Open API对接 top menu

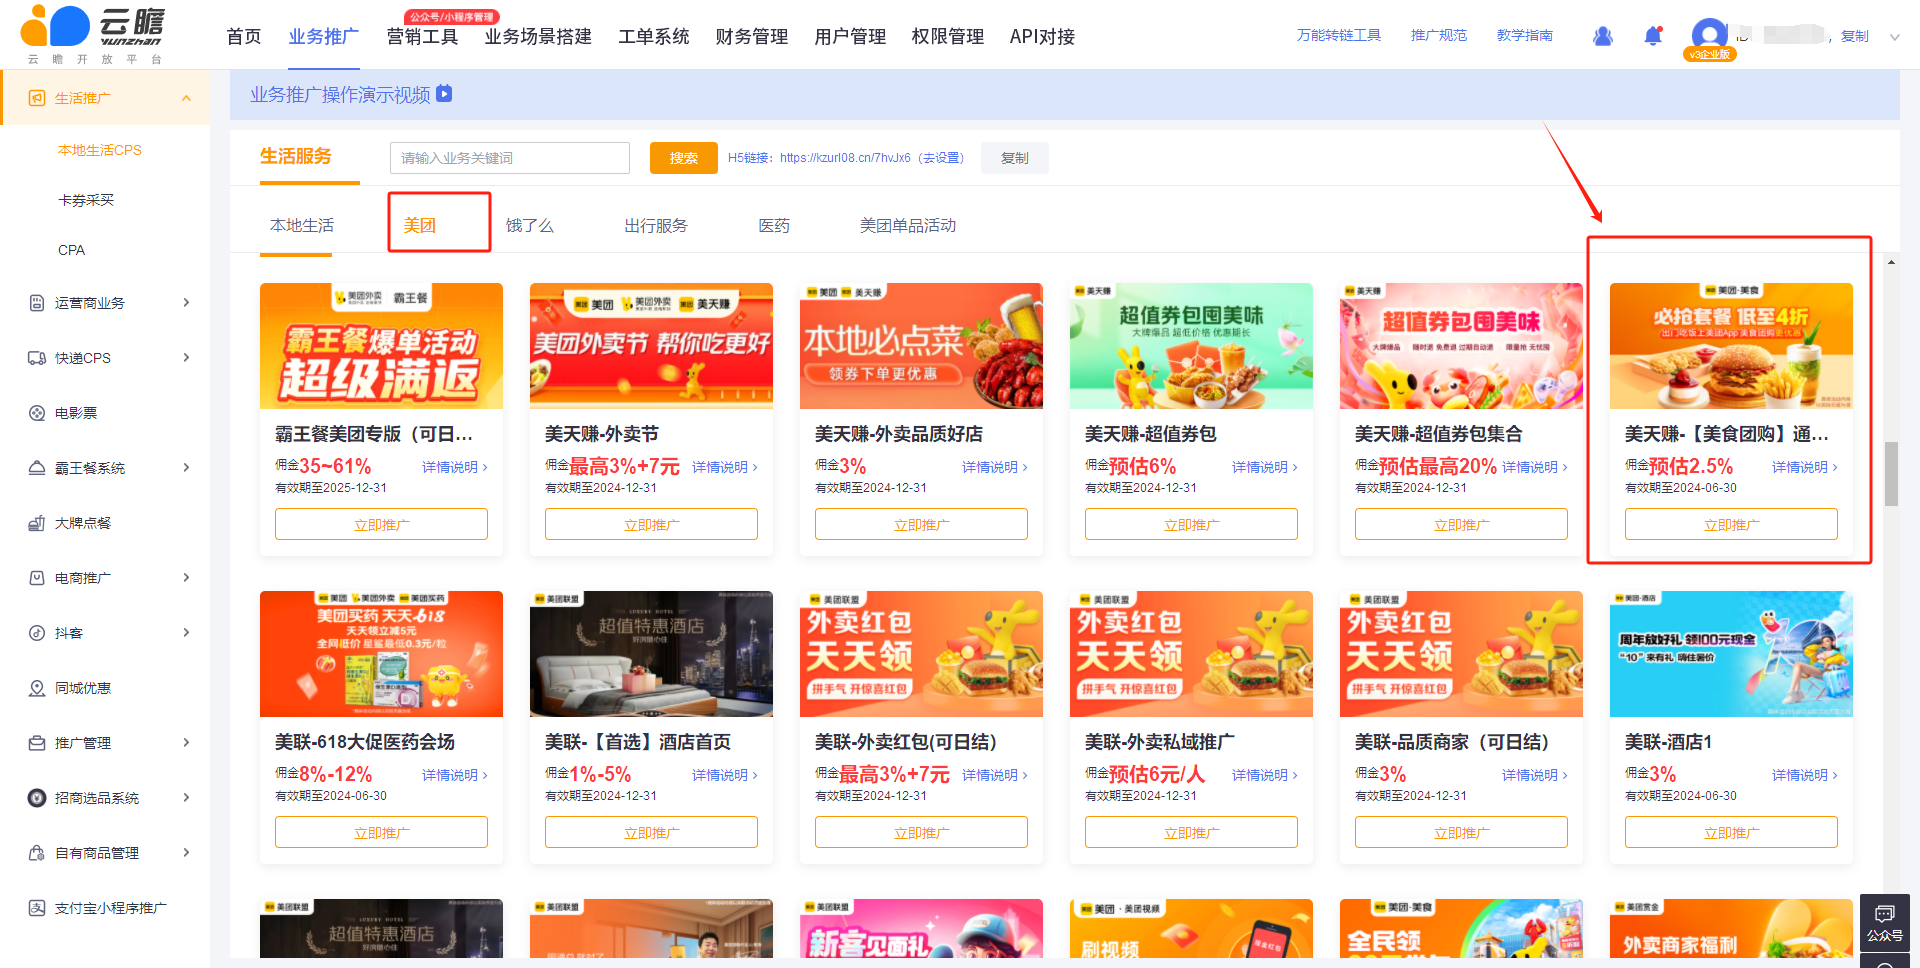pyautogui.click(x=1042, y=37)
